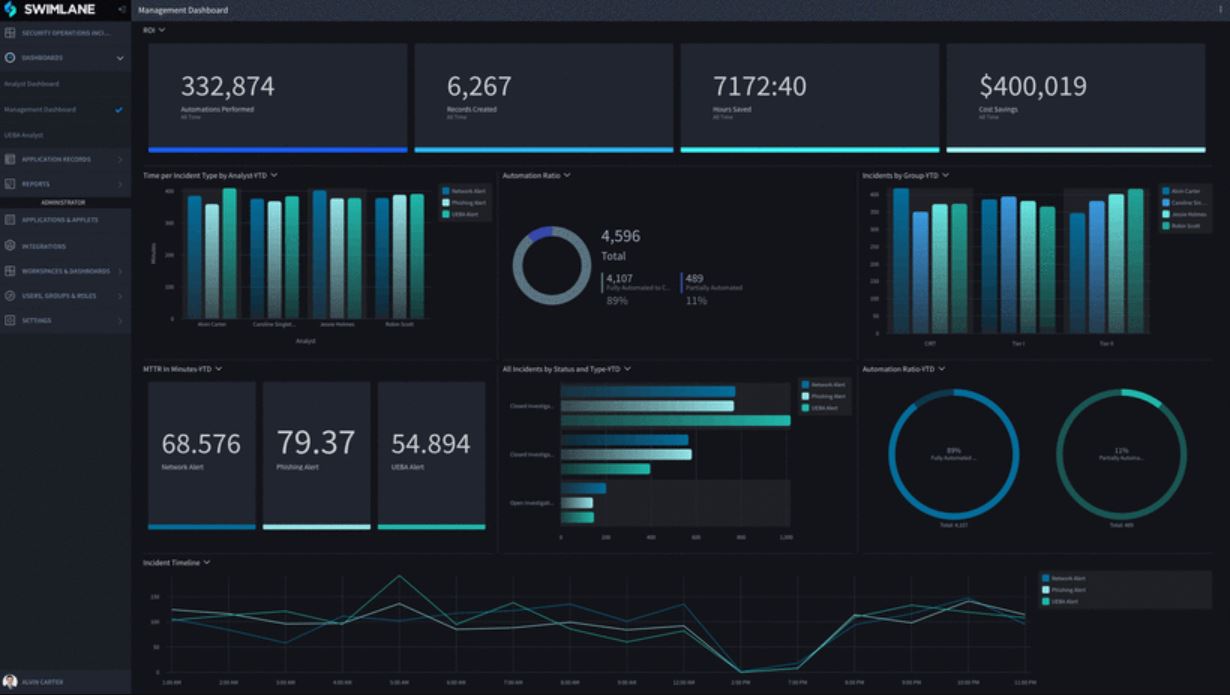Open Automation Ratio-YTD dropdown
Screen dimensions: 1230x695
(x=942, y=369)
